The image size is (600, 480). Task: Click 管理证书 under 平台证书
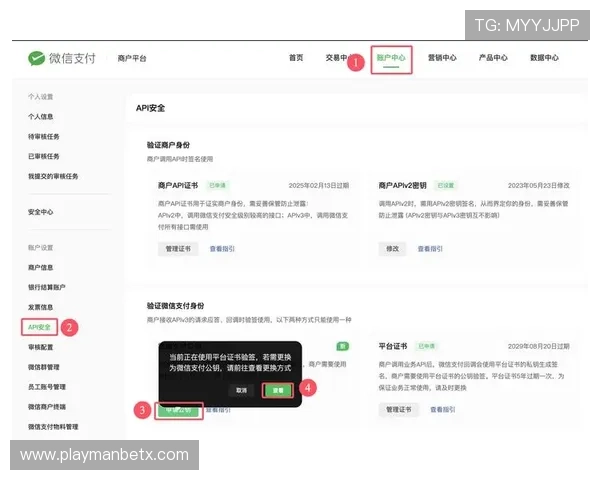coord(399,410)
